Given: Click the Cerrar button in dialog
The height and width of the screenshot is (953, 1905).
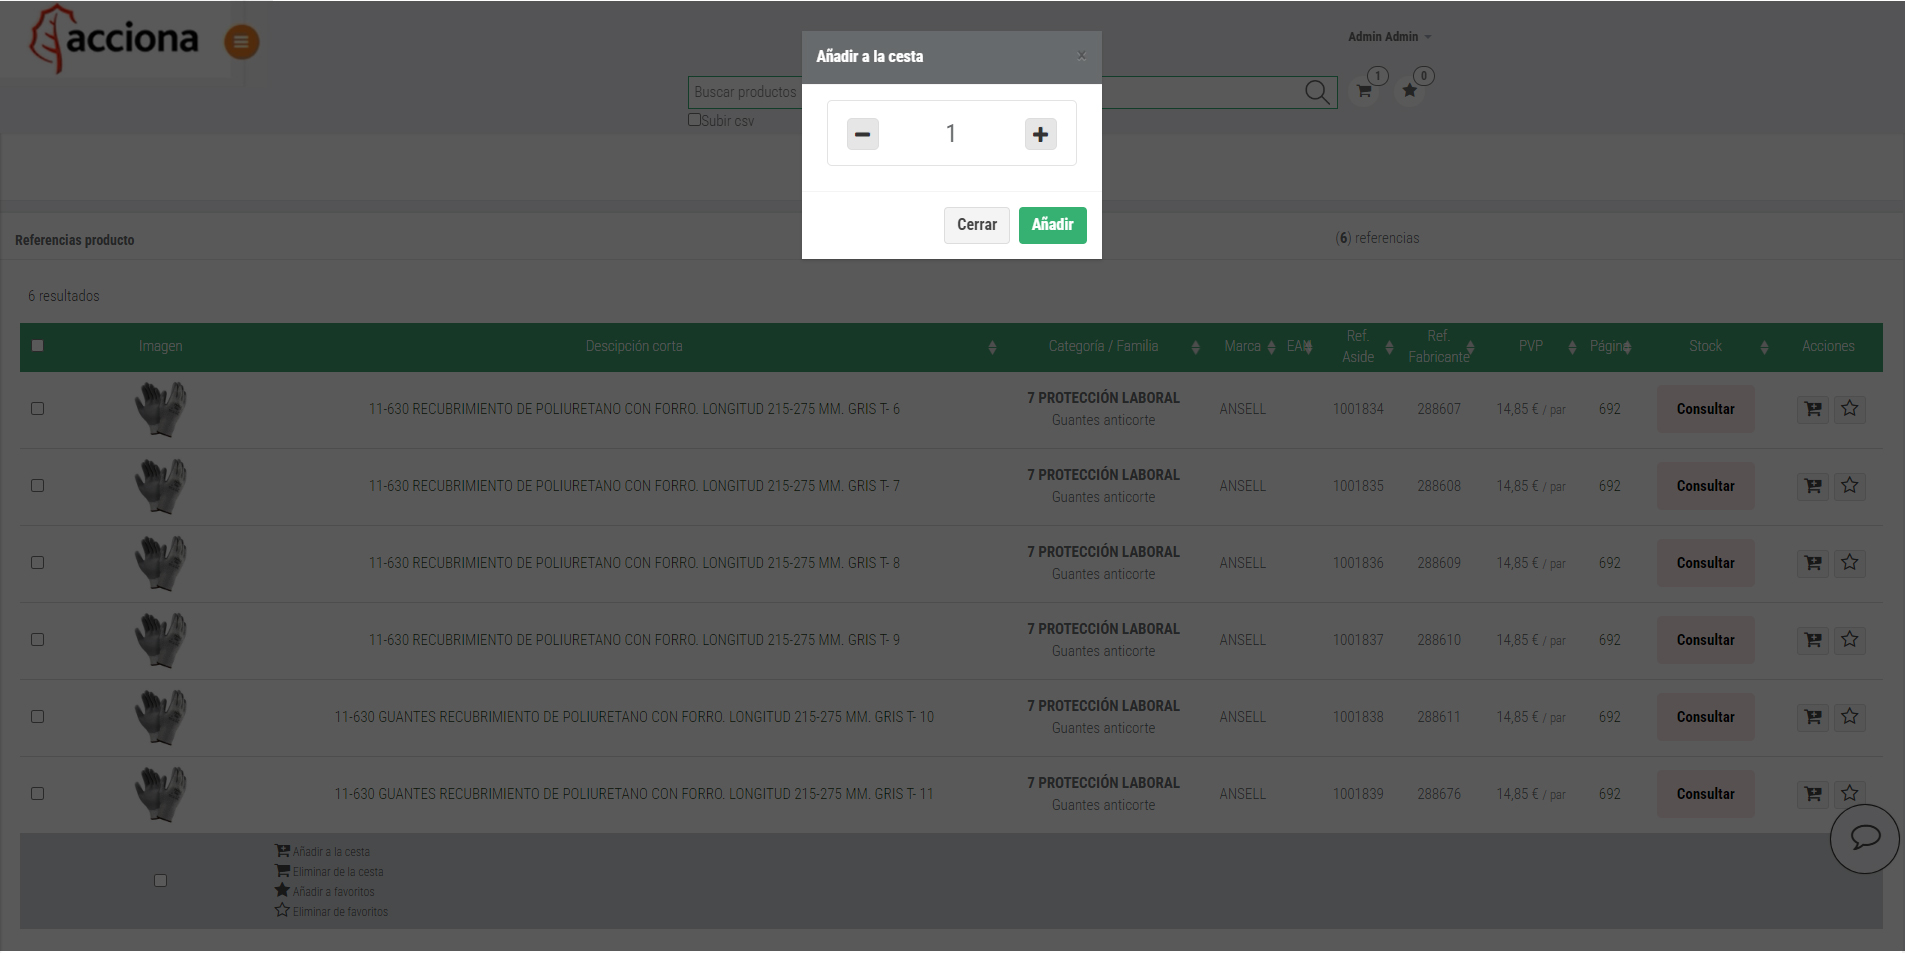Looking at the screenshot, I should pos(976,225).
